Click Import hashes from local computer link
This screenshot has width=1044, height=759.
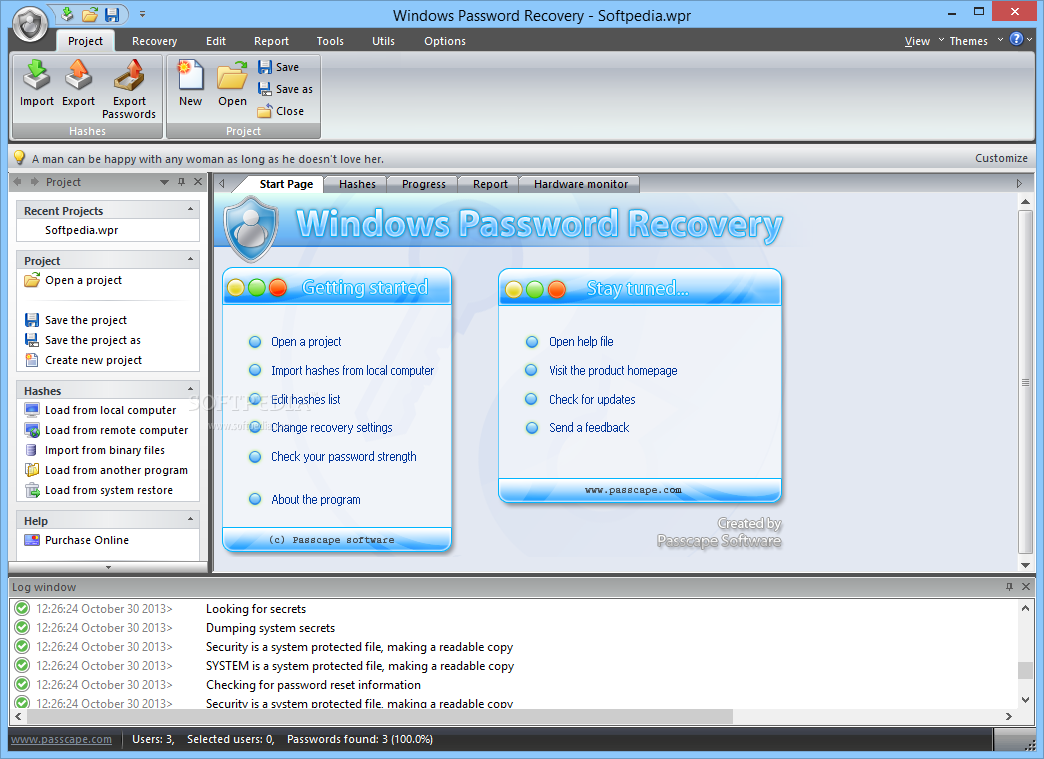(352, 371)
